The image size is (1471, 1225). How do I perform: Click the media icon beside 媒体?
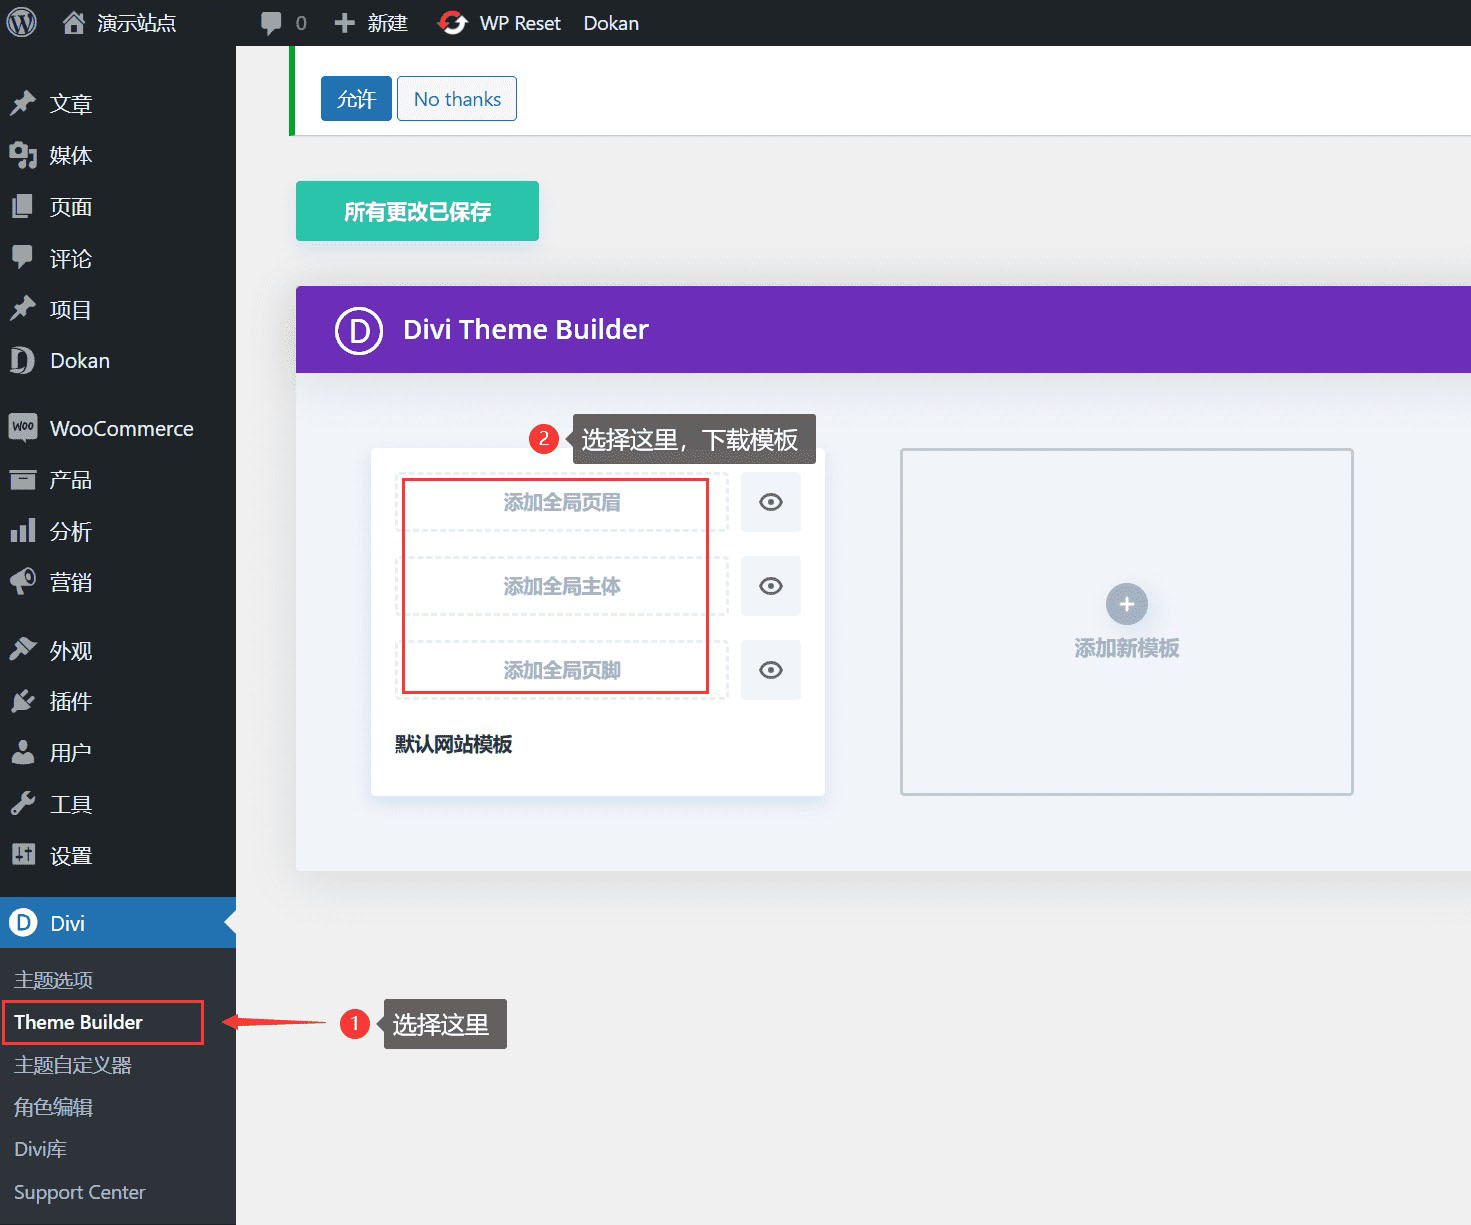23,155
